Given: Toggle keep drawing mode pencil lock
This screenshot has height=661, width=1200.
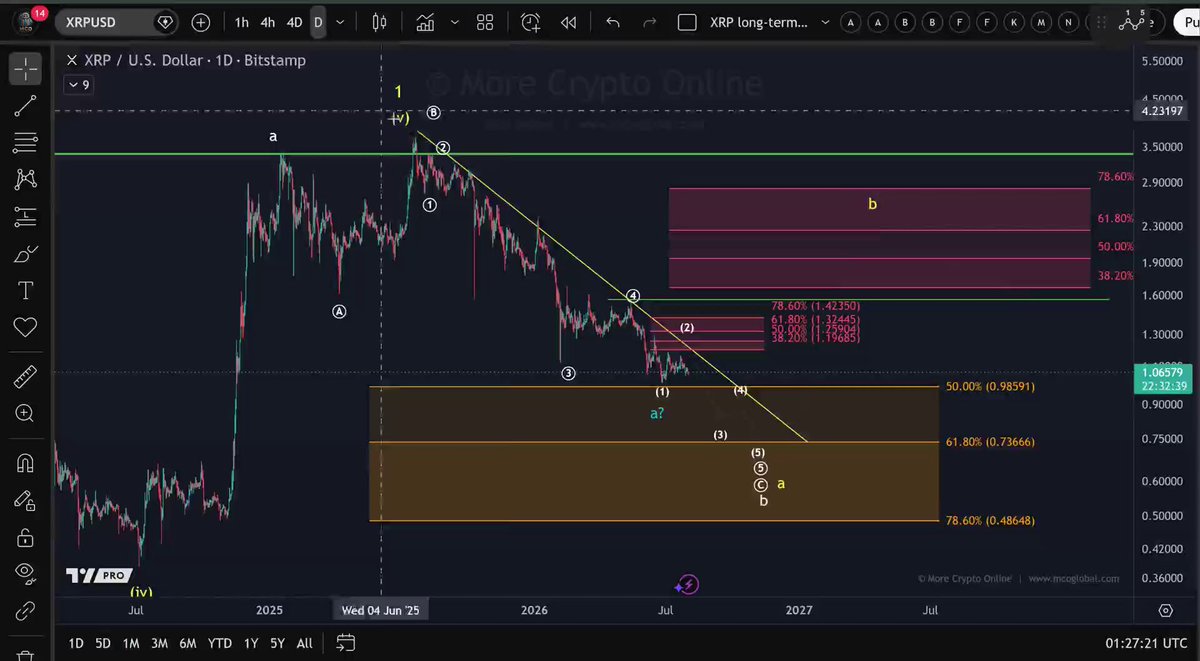Looking at the screenshot, I should [25, 500].
